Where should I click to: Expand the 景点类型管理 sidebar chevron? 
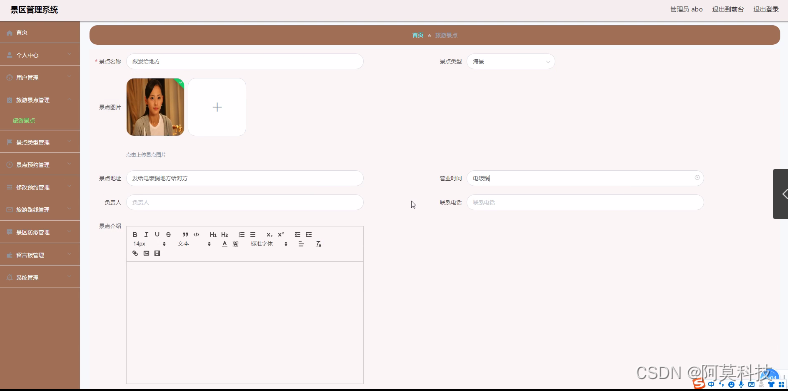[x=69, y=142]
